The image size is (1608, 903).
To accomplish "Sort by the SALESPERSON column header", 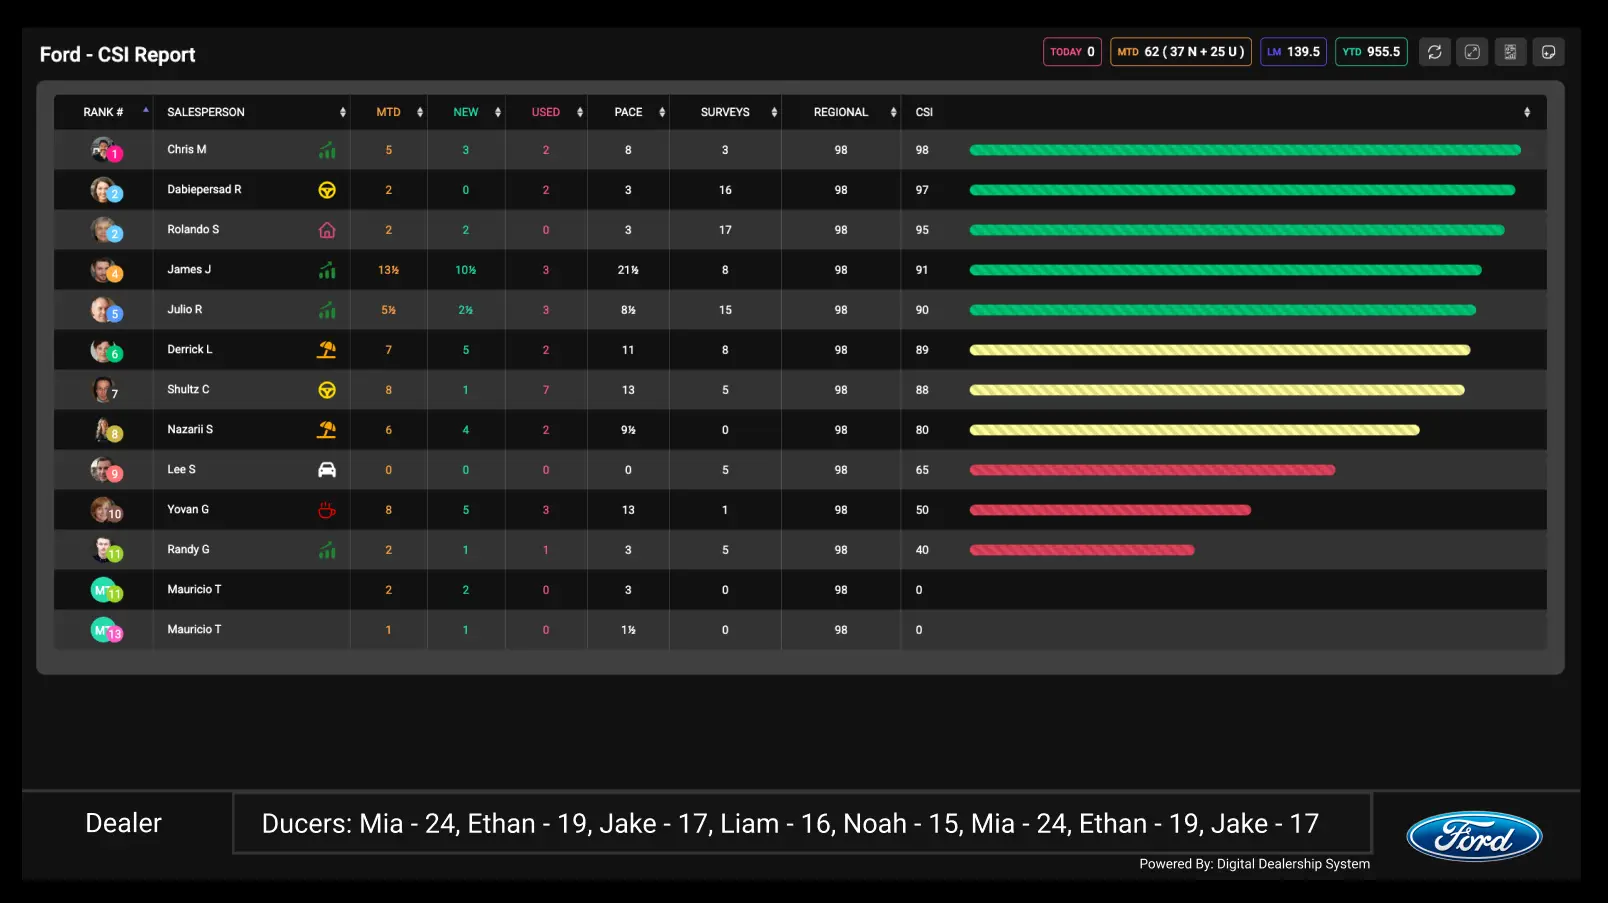I will click(x=251, y=112).
